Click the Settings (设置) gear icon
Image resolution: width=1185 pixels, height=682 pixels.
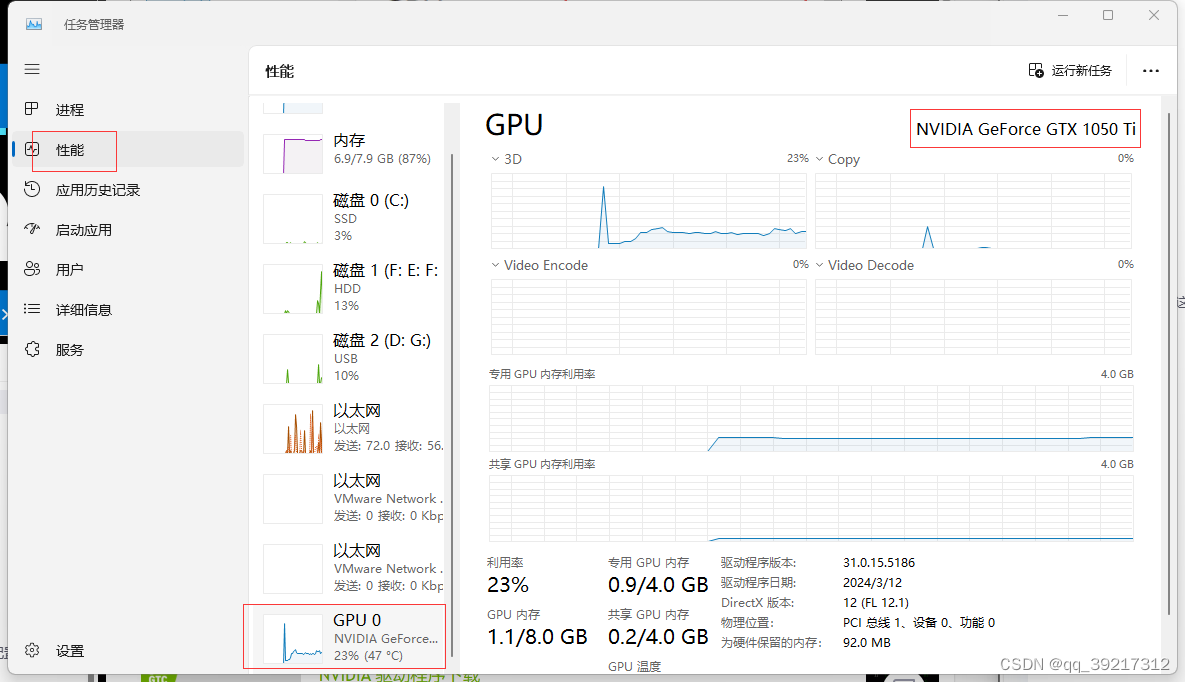pos(32,650)
